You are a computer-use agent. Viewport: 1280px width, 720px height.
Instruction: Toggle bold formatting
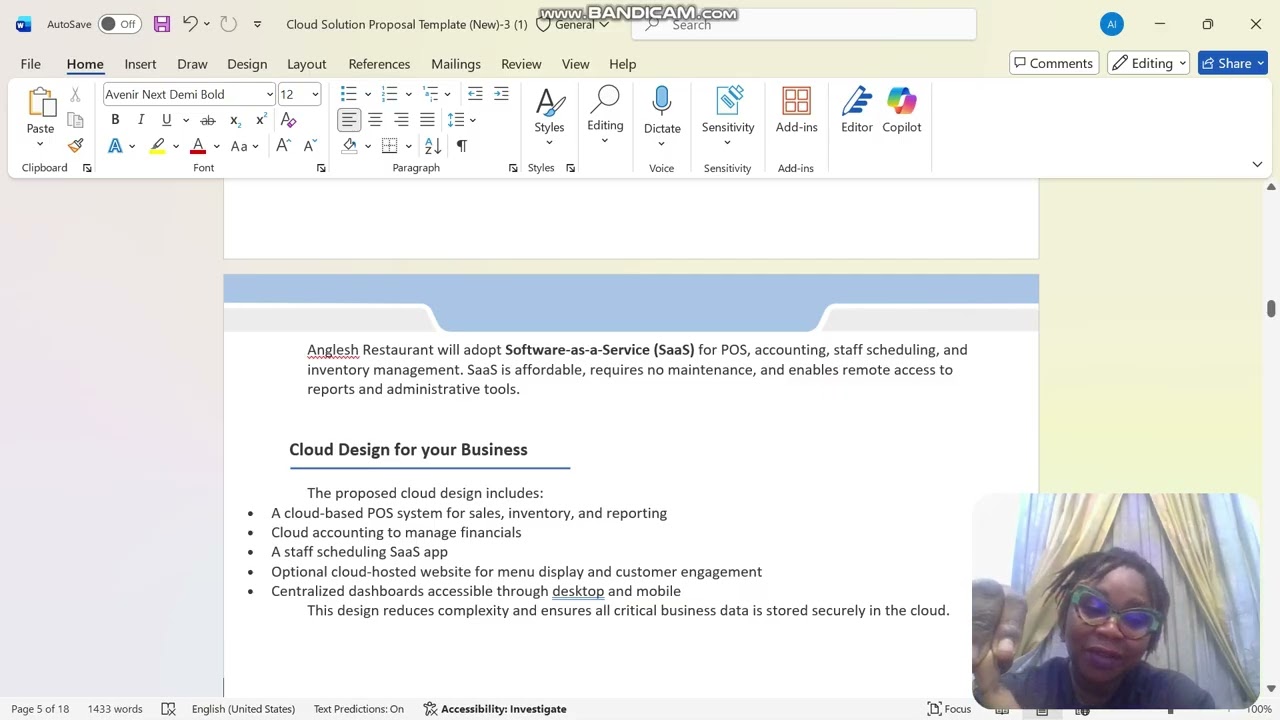point(115,120)
